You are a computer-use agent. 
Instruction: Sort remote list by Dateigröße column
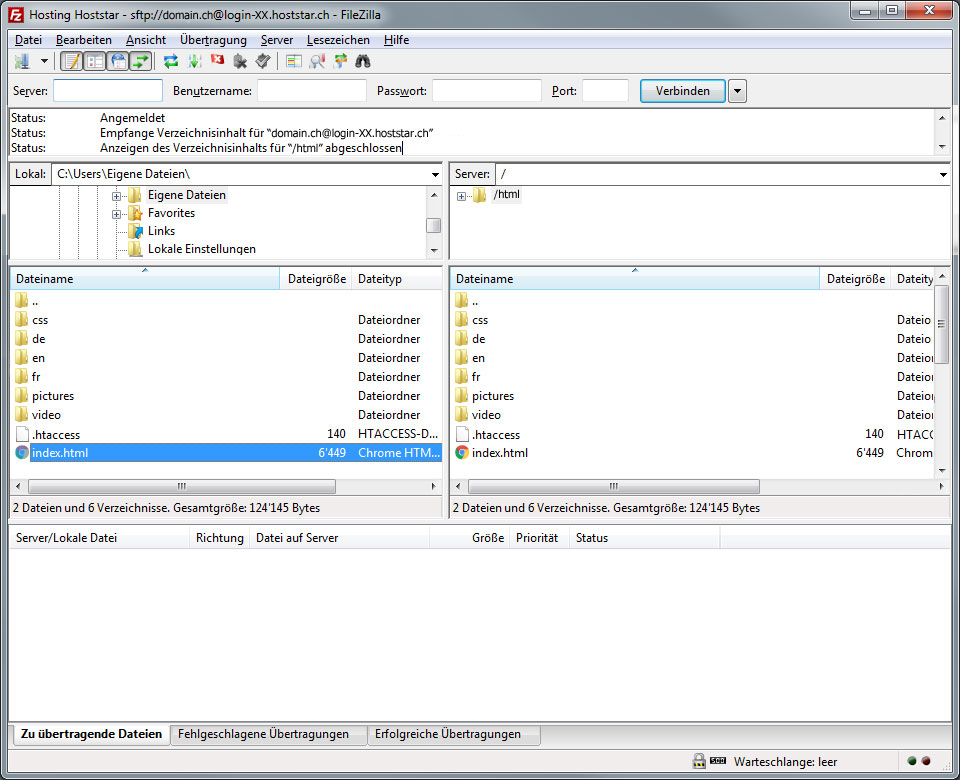click(855, 279)
